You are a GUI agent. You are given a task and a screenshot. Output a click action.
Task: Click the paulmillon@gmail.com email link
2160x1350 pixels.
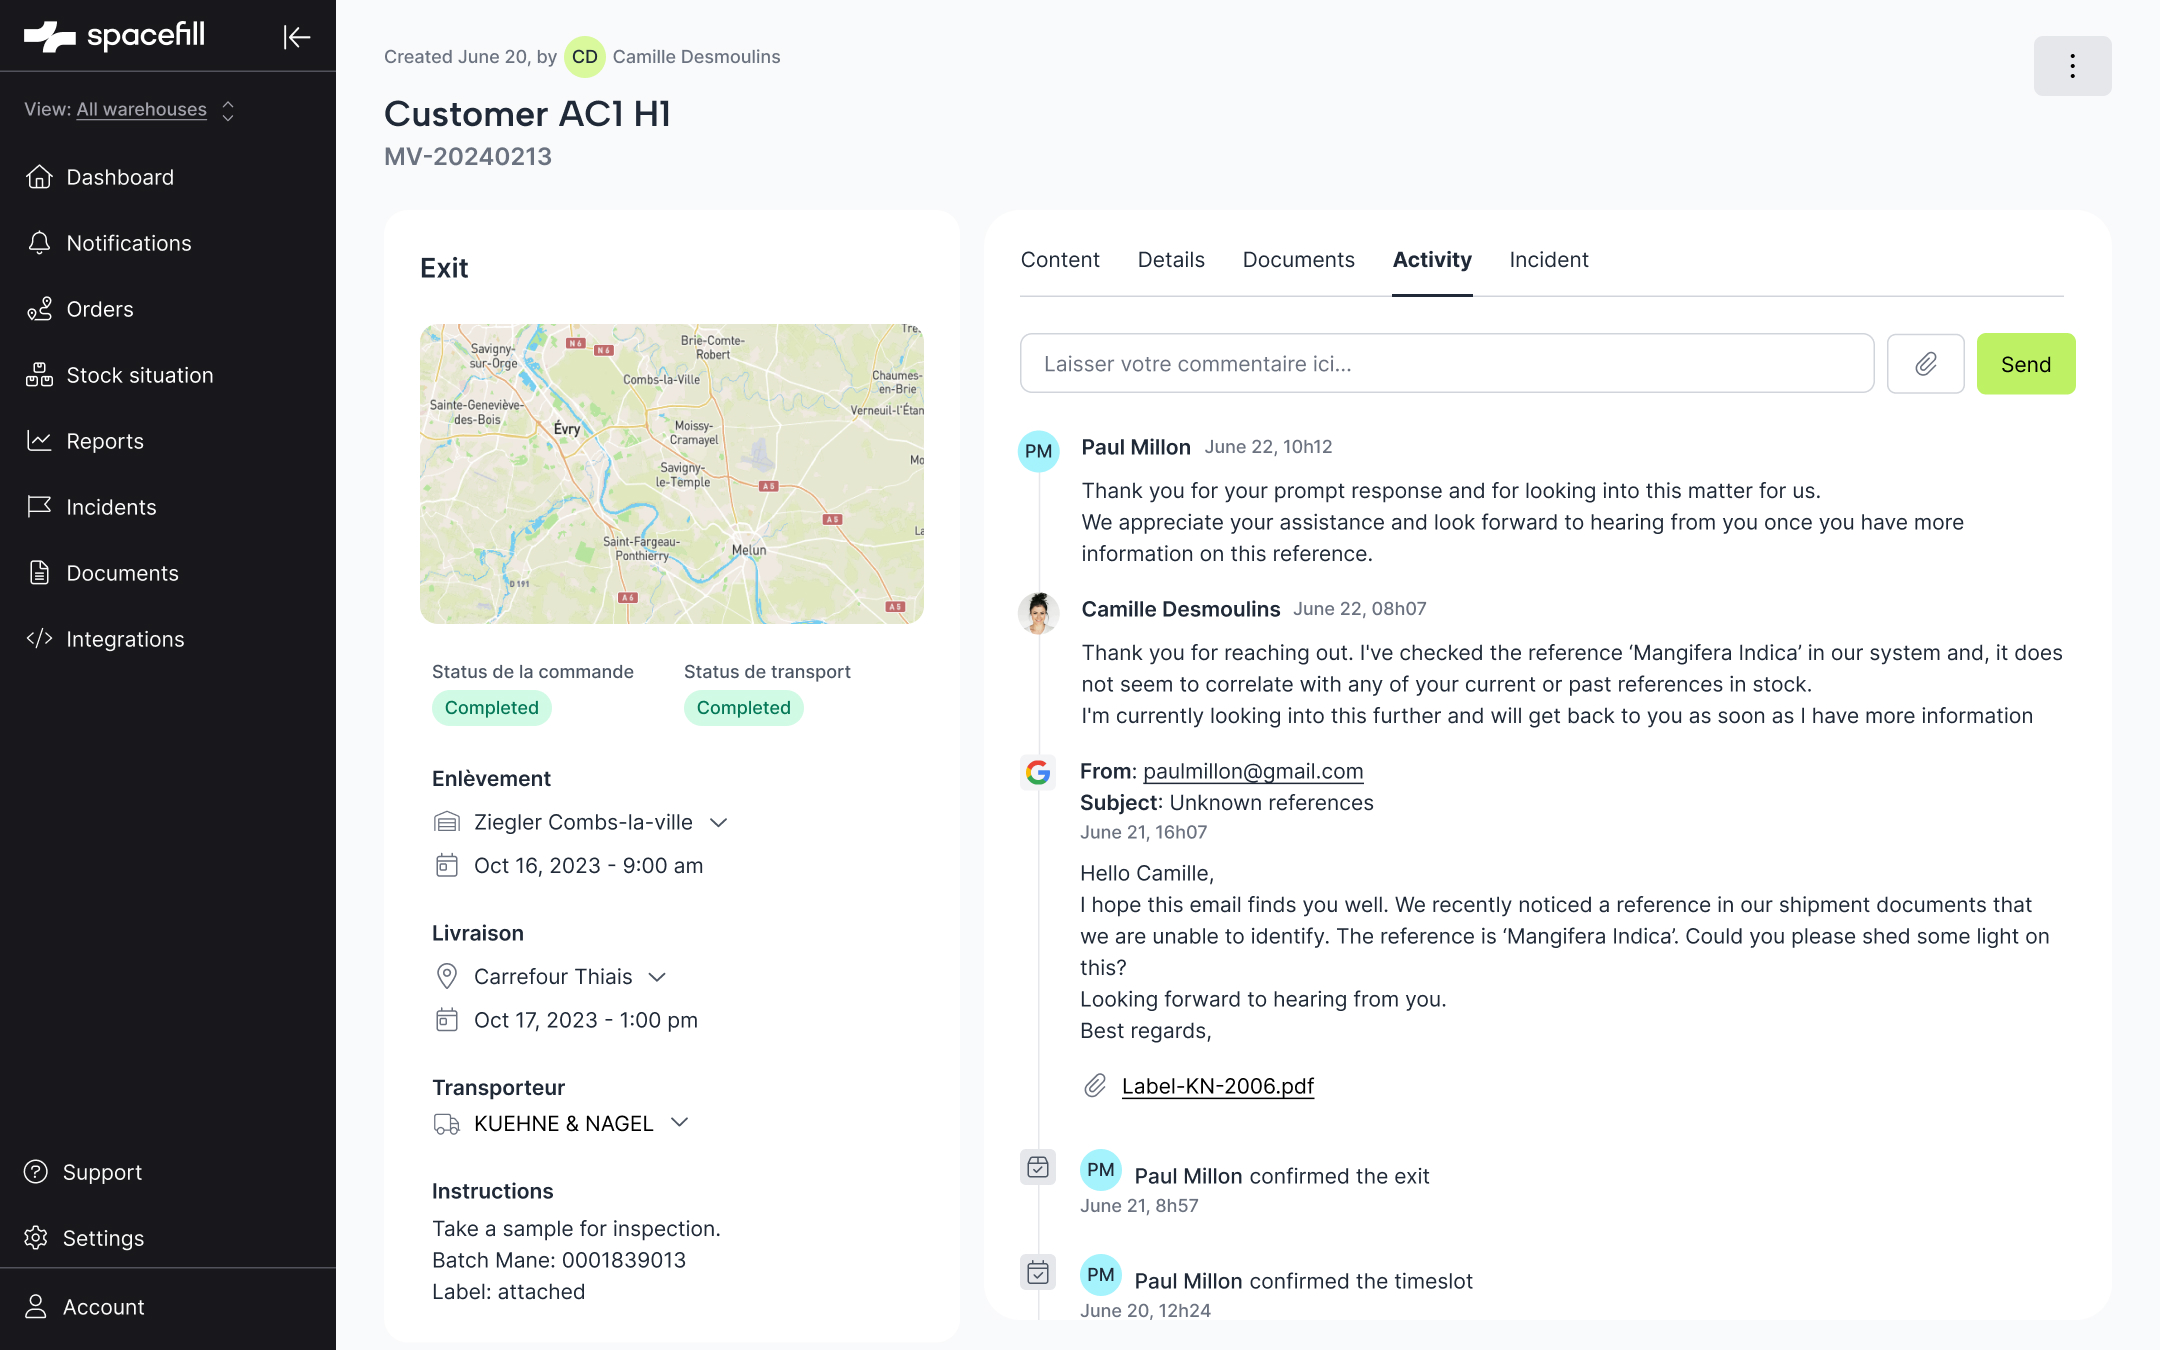[x=1253, y=771]
